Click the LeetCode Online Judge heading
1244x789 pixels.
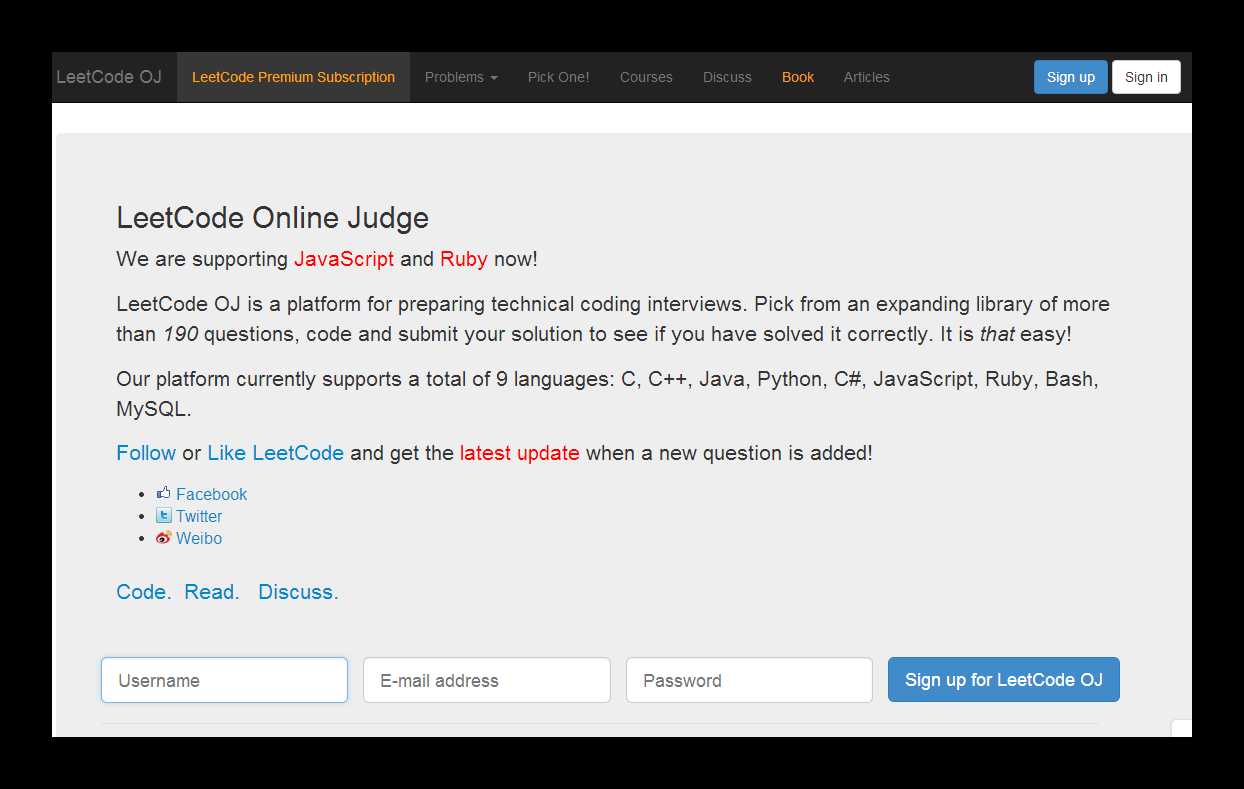coord(272,218)
